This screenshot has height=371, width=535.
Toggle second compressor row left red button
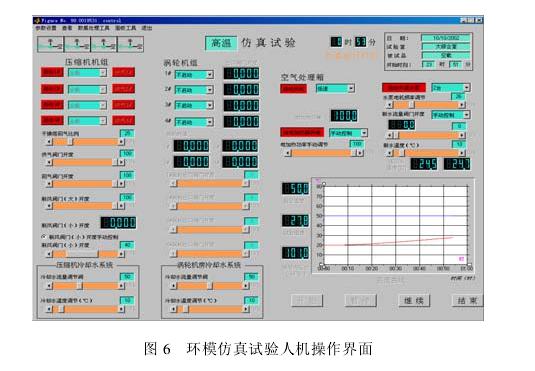[x=52, y=88]
